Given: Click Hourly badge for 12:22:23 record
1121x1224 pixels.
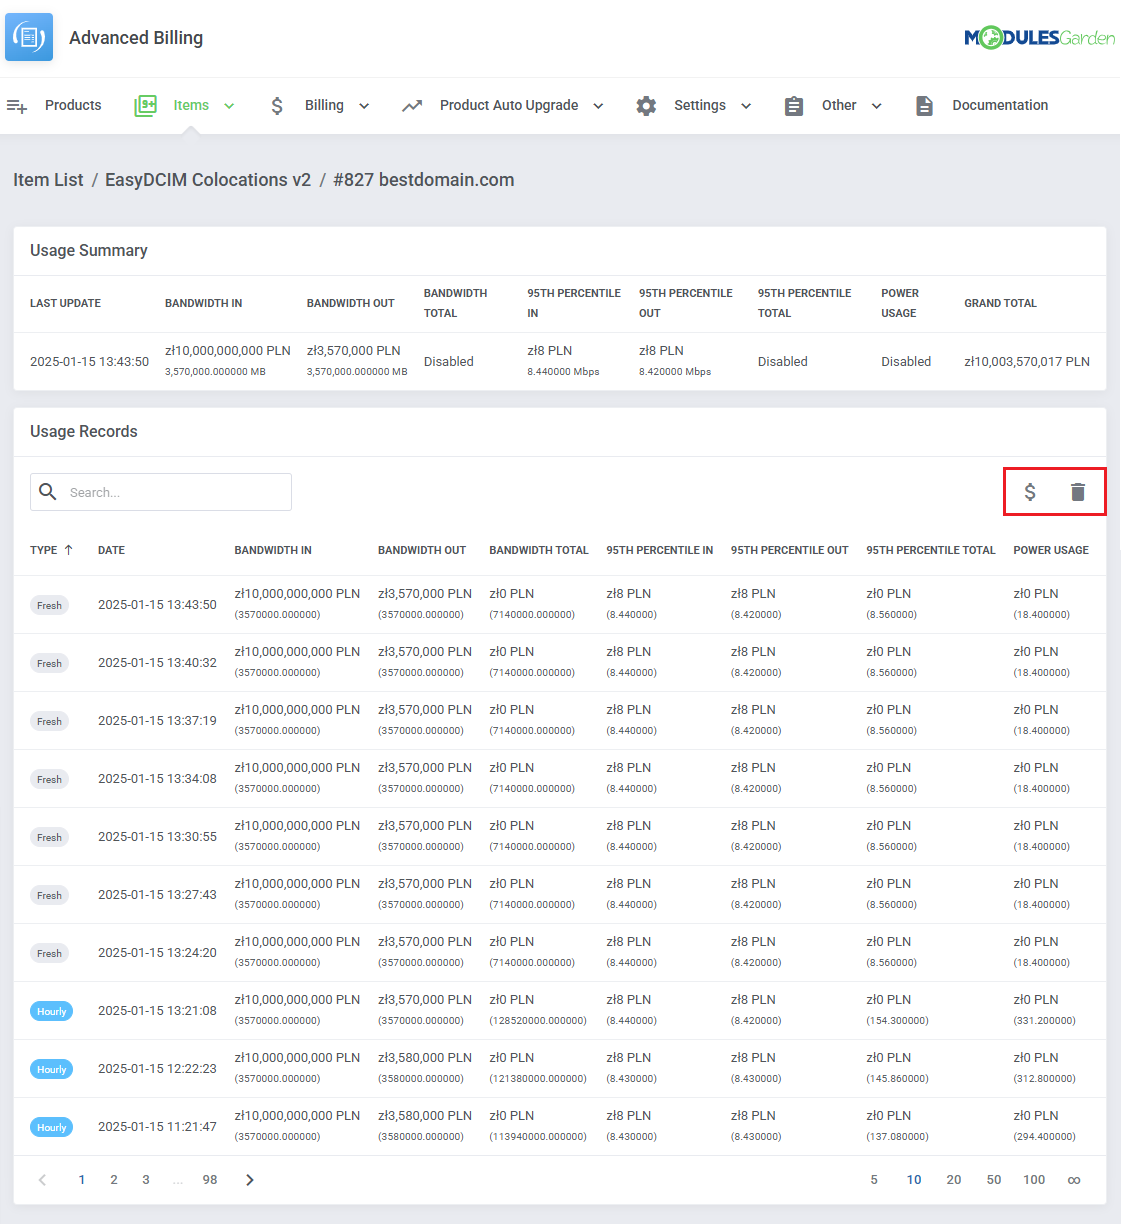Looking at the screenshot, I should 51,1069.
